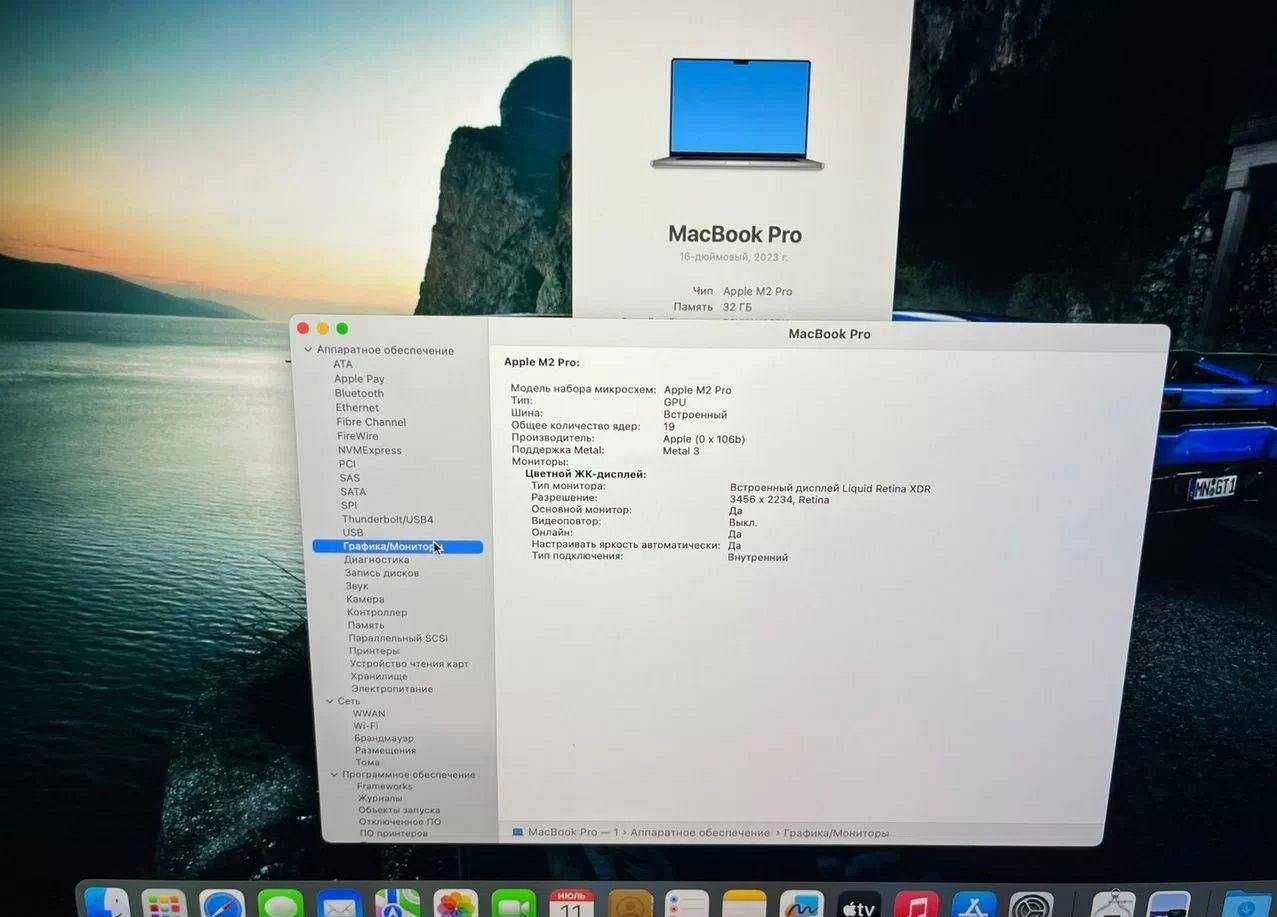This screenshot has width=1277, height=917.
Task: Open Calendar icon showing июль 11
Action: 572,905
